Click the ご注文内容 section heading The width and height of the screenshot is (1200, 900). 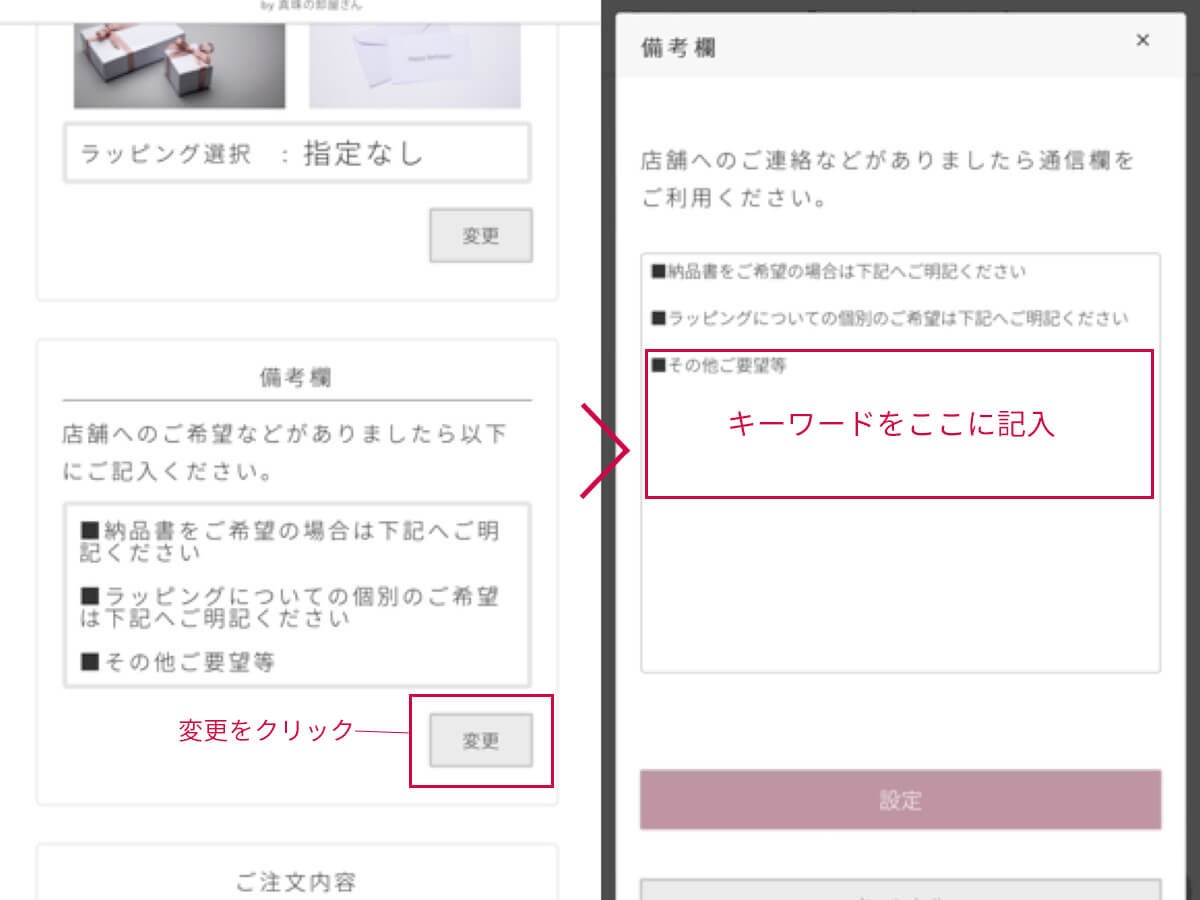296,882
